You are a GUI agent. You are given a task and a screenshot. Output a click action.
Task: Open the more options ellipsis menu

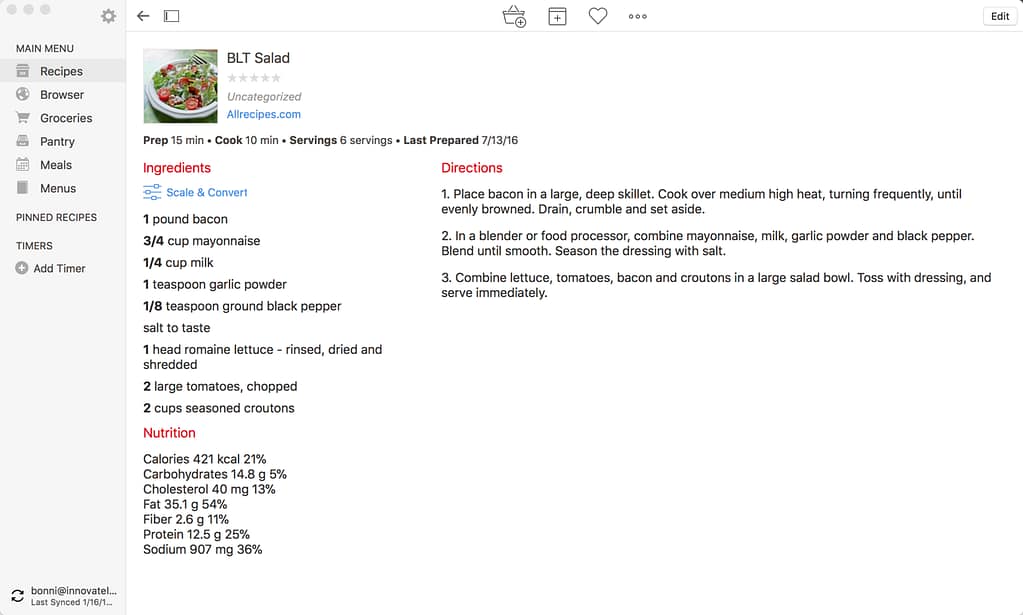[x=638, y=16]
